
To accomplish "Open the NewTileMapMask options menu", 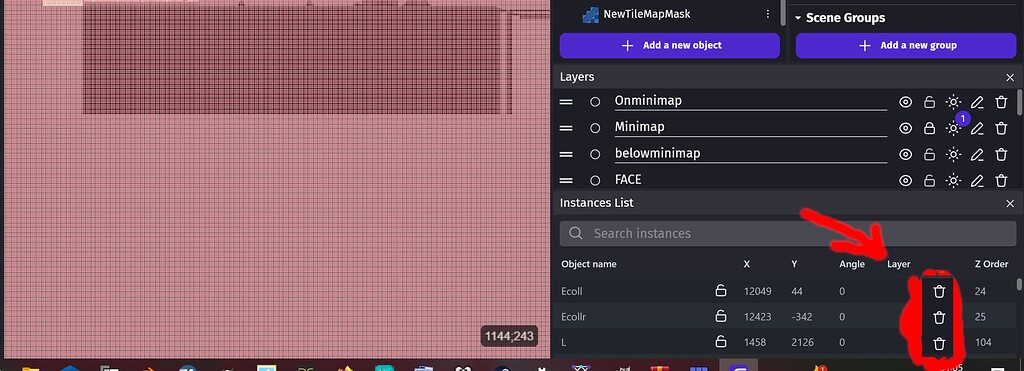I will [767, 14].
